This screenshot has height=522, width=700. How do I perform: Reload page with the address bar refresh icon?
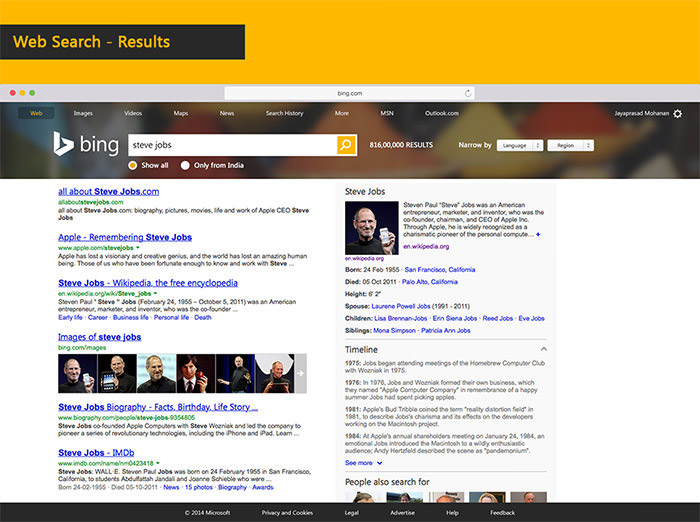468,93
